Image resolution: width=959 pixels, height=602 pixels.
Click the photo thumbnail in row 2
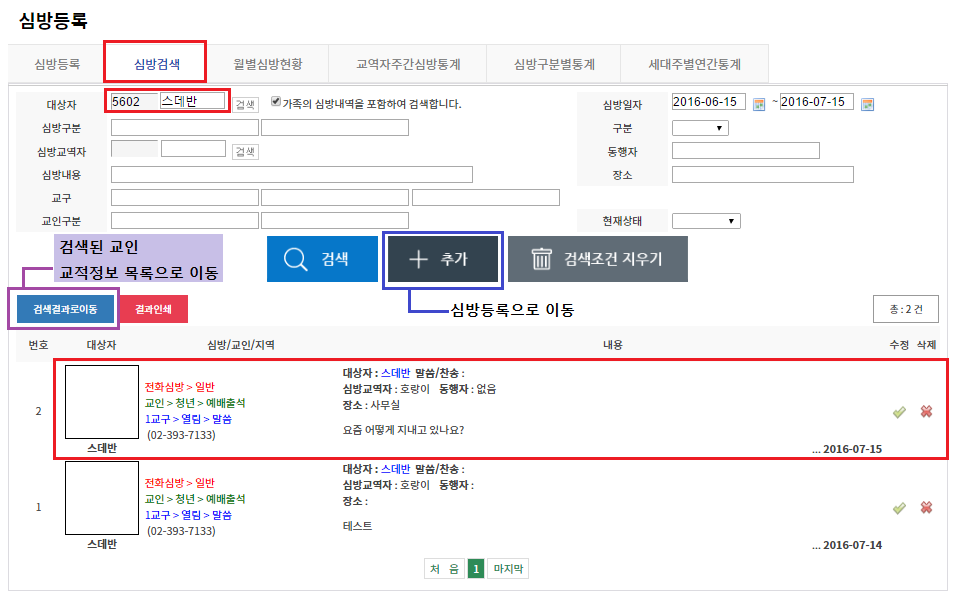coord(102,402)
